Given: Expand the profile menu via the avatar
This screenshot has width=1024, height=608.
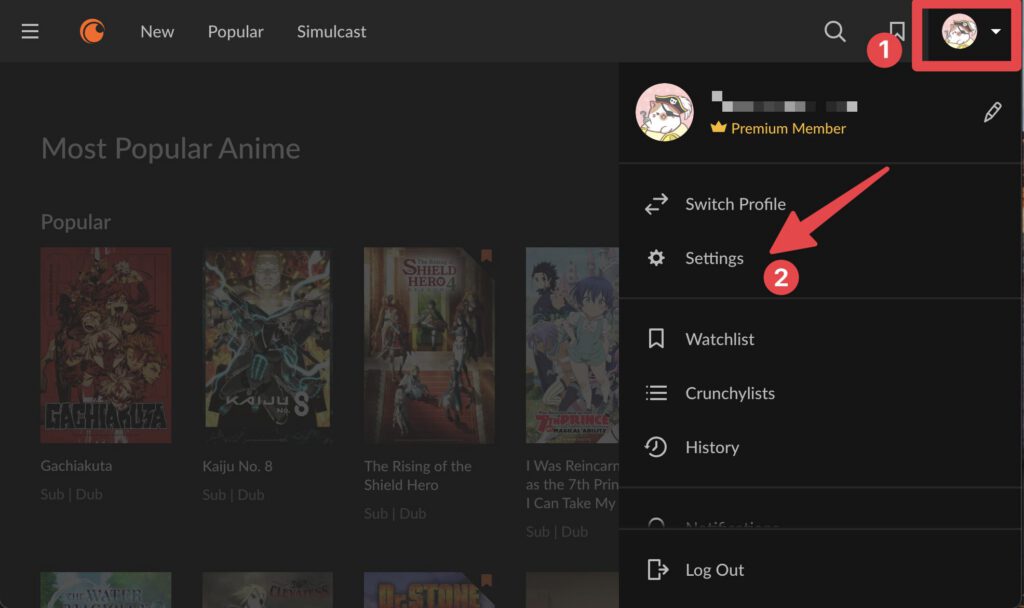Looking at the screenshot, I should point(958,31).
